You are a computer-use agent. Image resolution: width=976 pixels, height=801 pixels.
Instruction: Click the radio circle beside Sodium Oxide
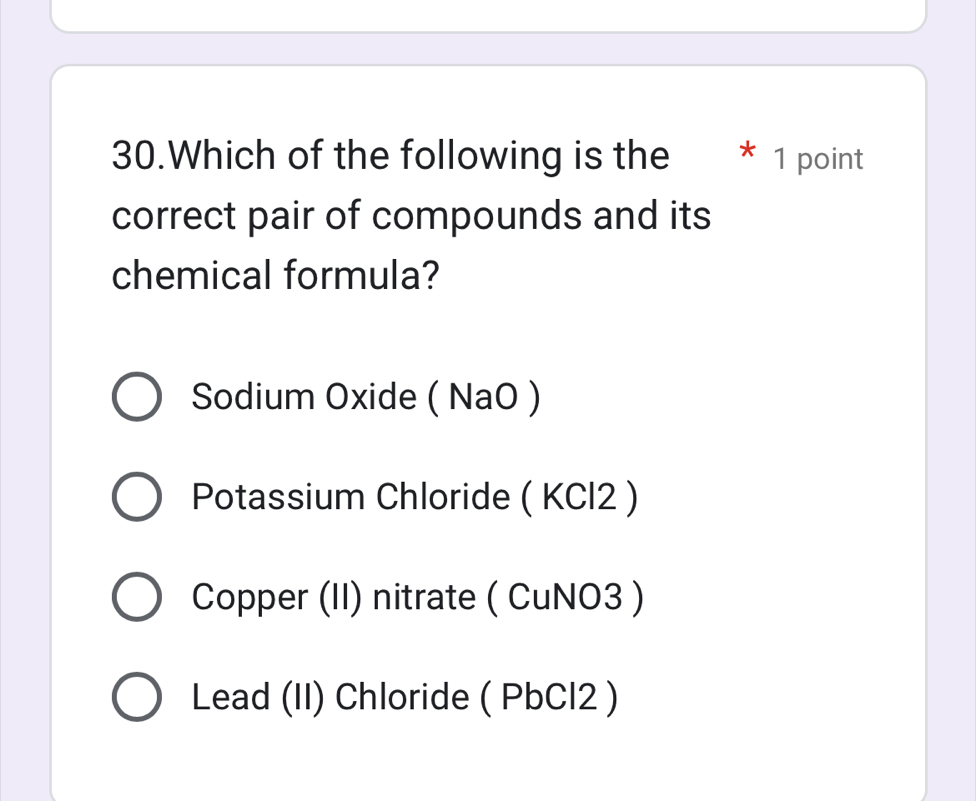pos(137,396)
